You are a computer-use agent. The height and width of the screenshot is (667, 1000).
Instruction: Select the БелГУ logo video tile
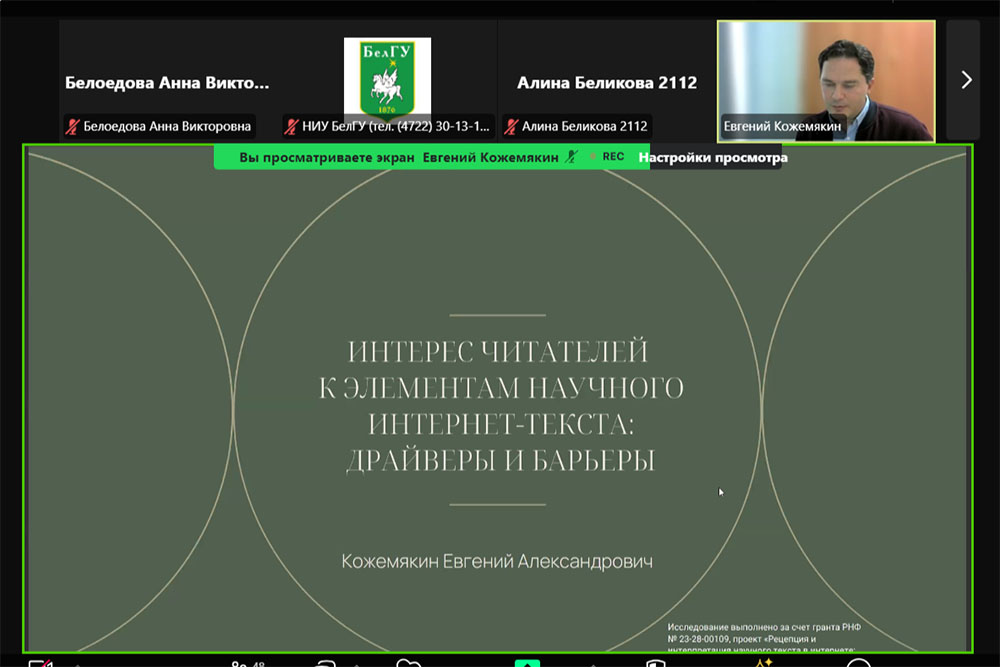pyautogui.click(x=385, y=65)
